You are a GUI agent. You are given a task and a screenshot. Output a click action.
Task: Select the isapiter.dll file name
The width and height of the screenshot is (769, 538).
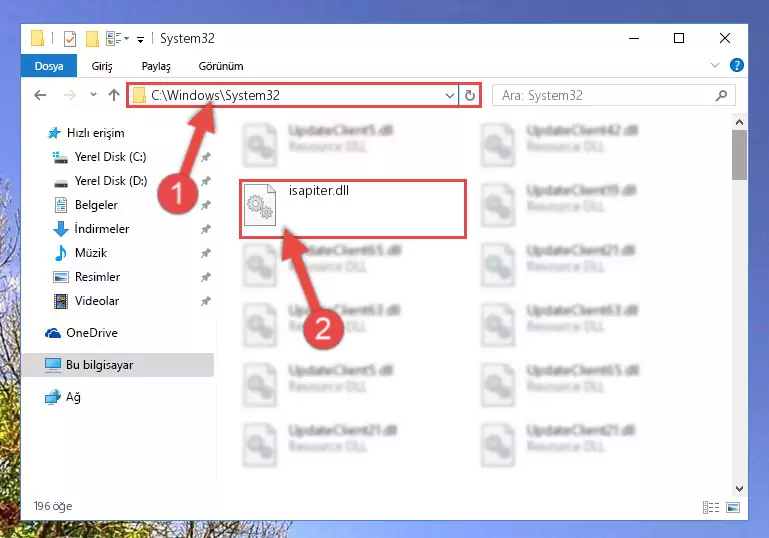tap(319, 190)
